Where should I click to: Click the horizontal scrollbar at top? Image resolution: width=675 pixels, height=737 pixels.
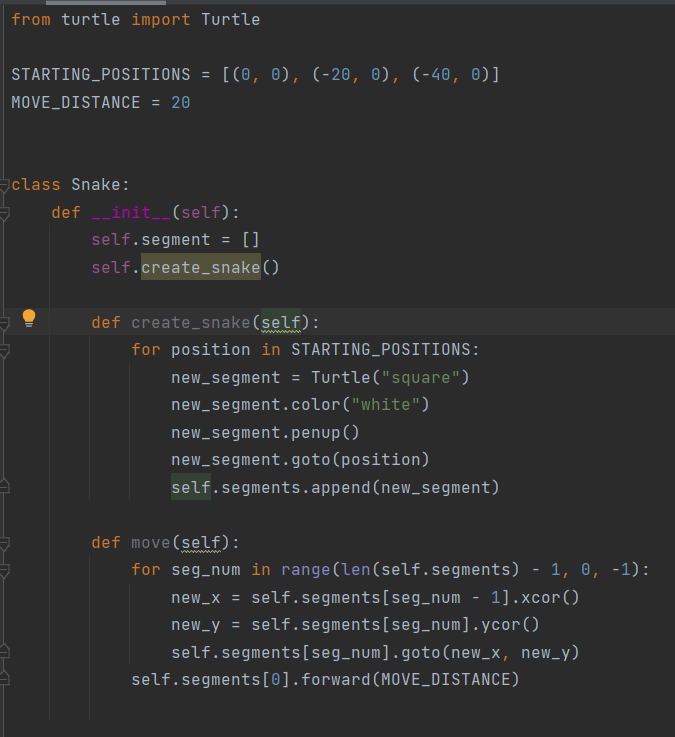106,2
